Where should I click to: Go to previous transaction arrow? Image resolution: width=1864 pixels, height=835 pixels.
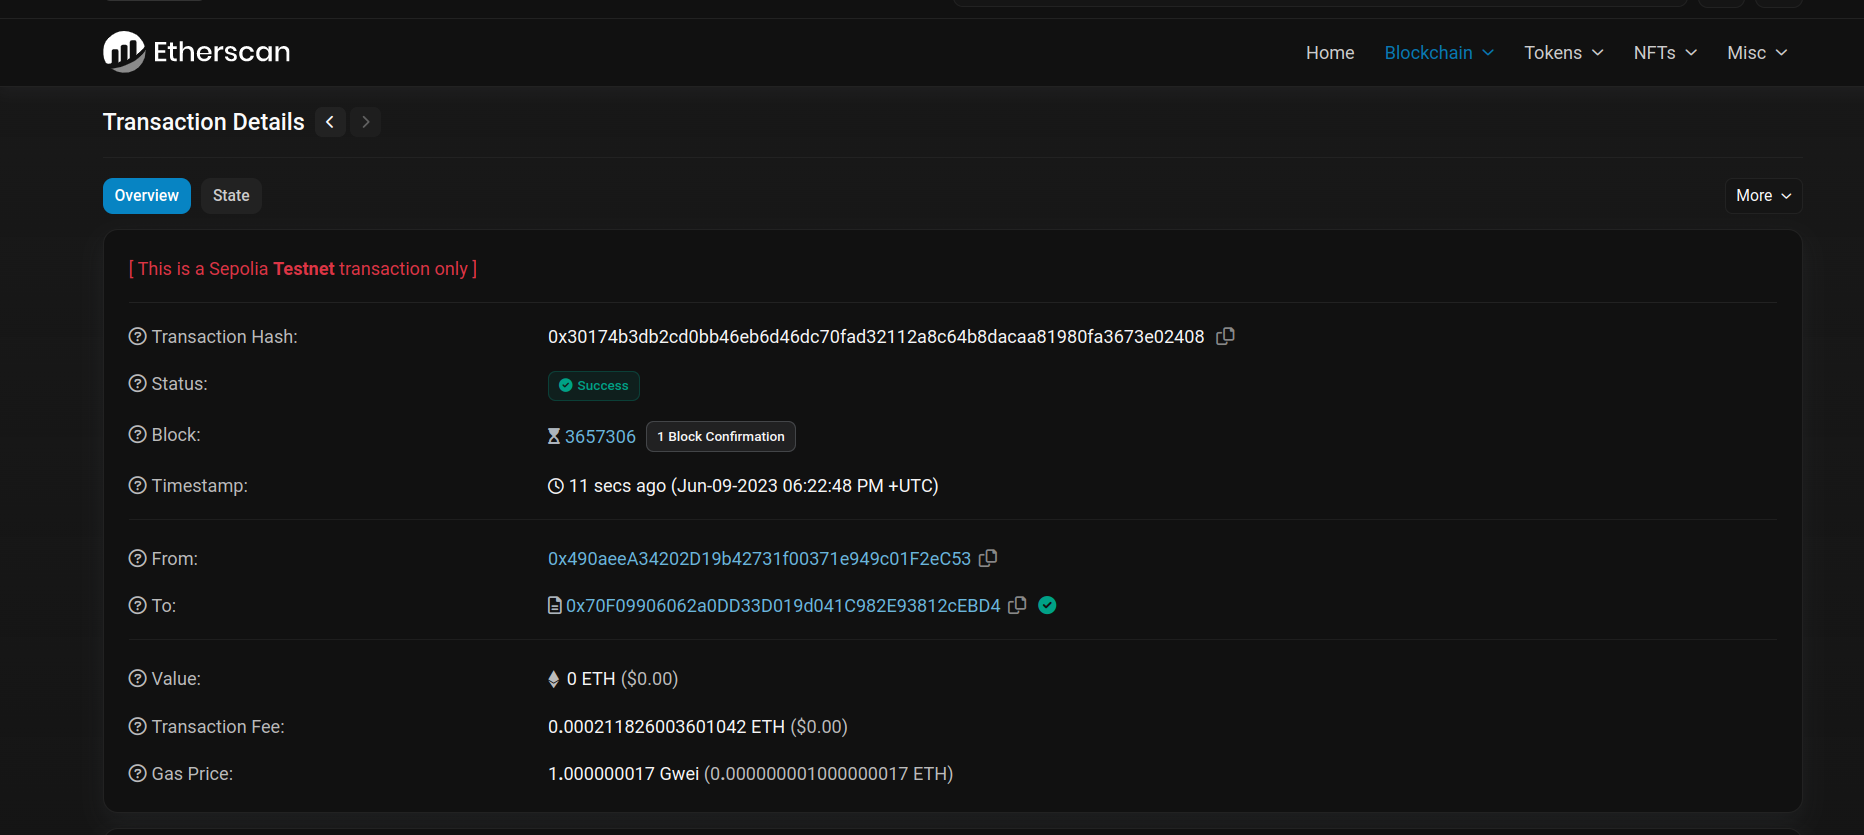click(330, 122)
